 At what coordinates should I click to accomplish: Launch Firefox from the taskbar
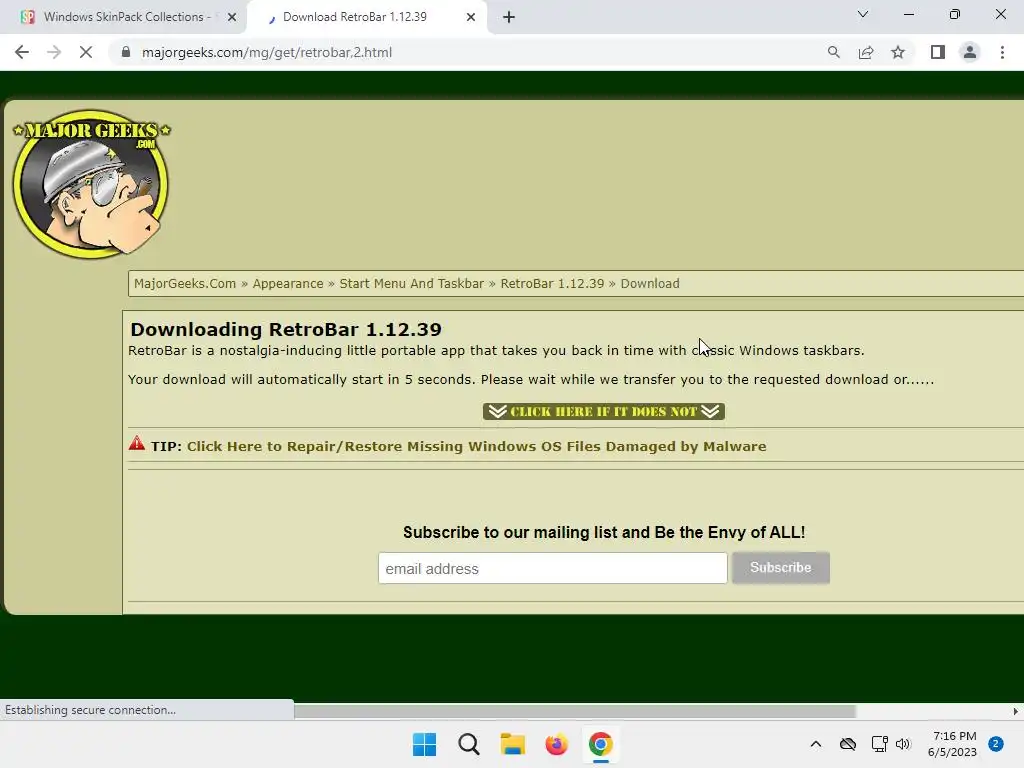click(556, 744)
